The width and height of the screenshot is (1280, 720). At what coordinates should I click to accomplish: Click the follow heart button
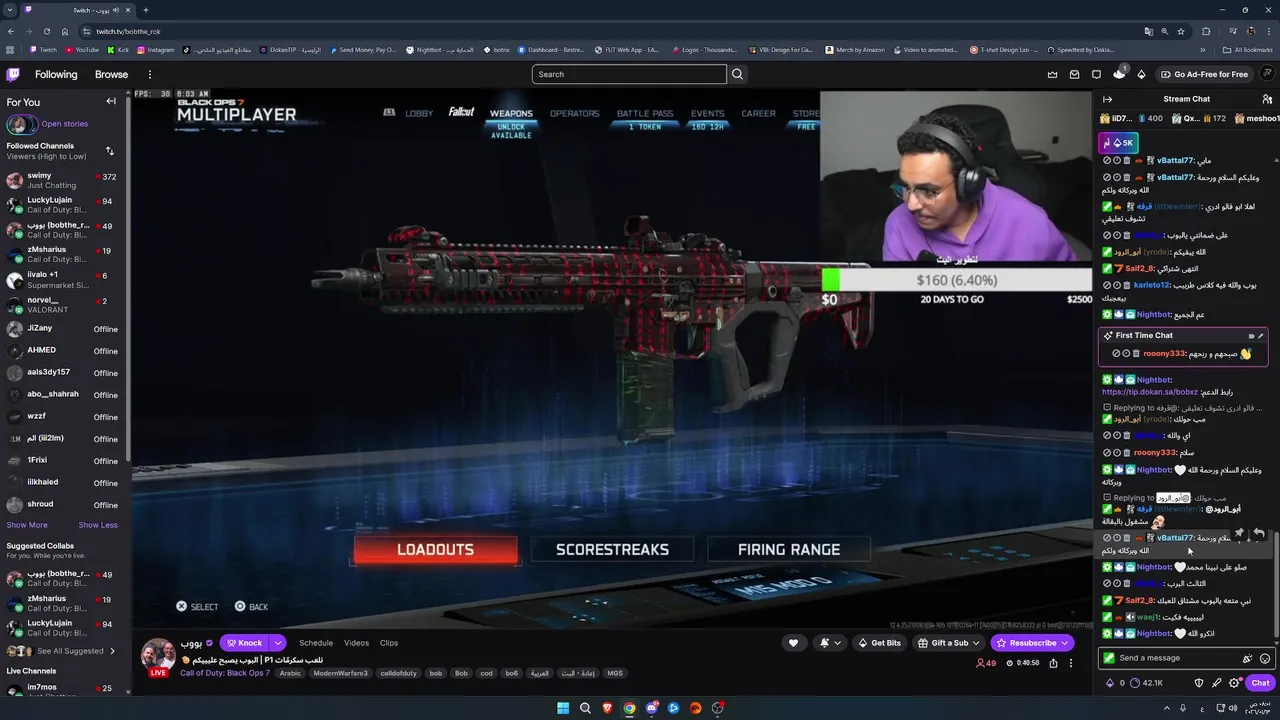(x=793, y=643)
